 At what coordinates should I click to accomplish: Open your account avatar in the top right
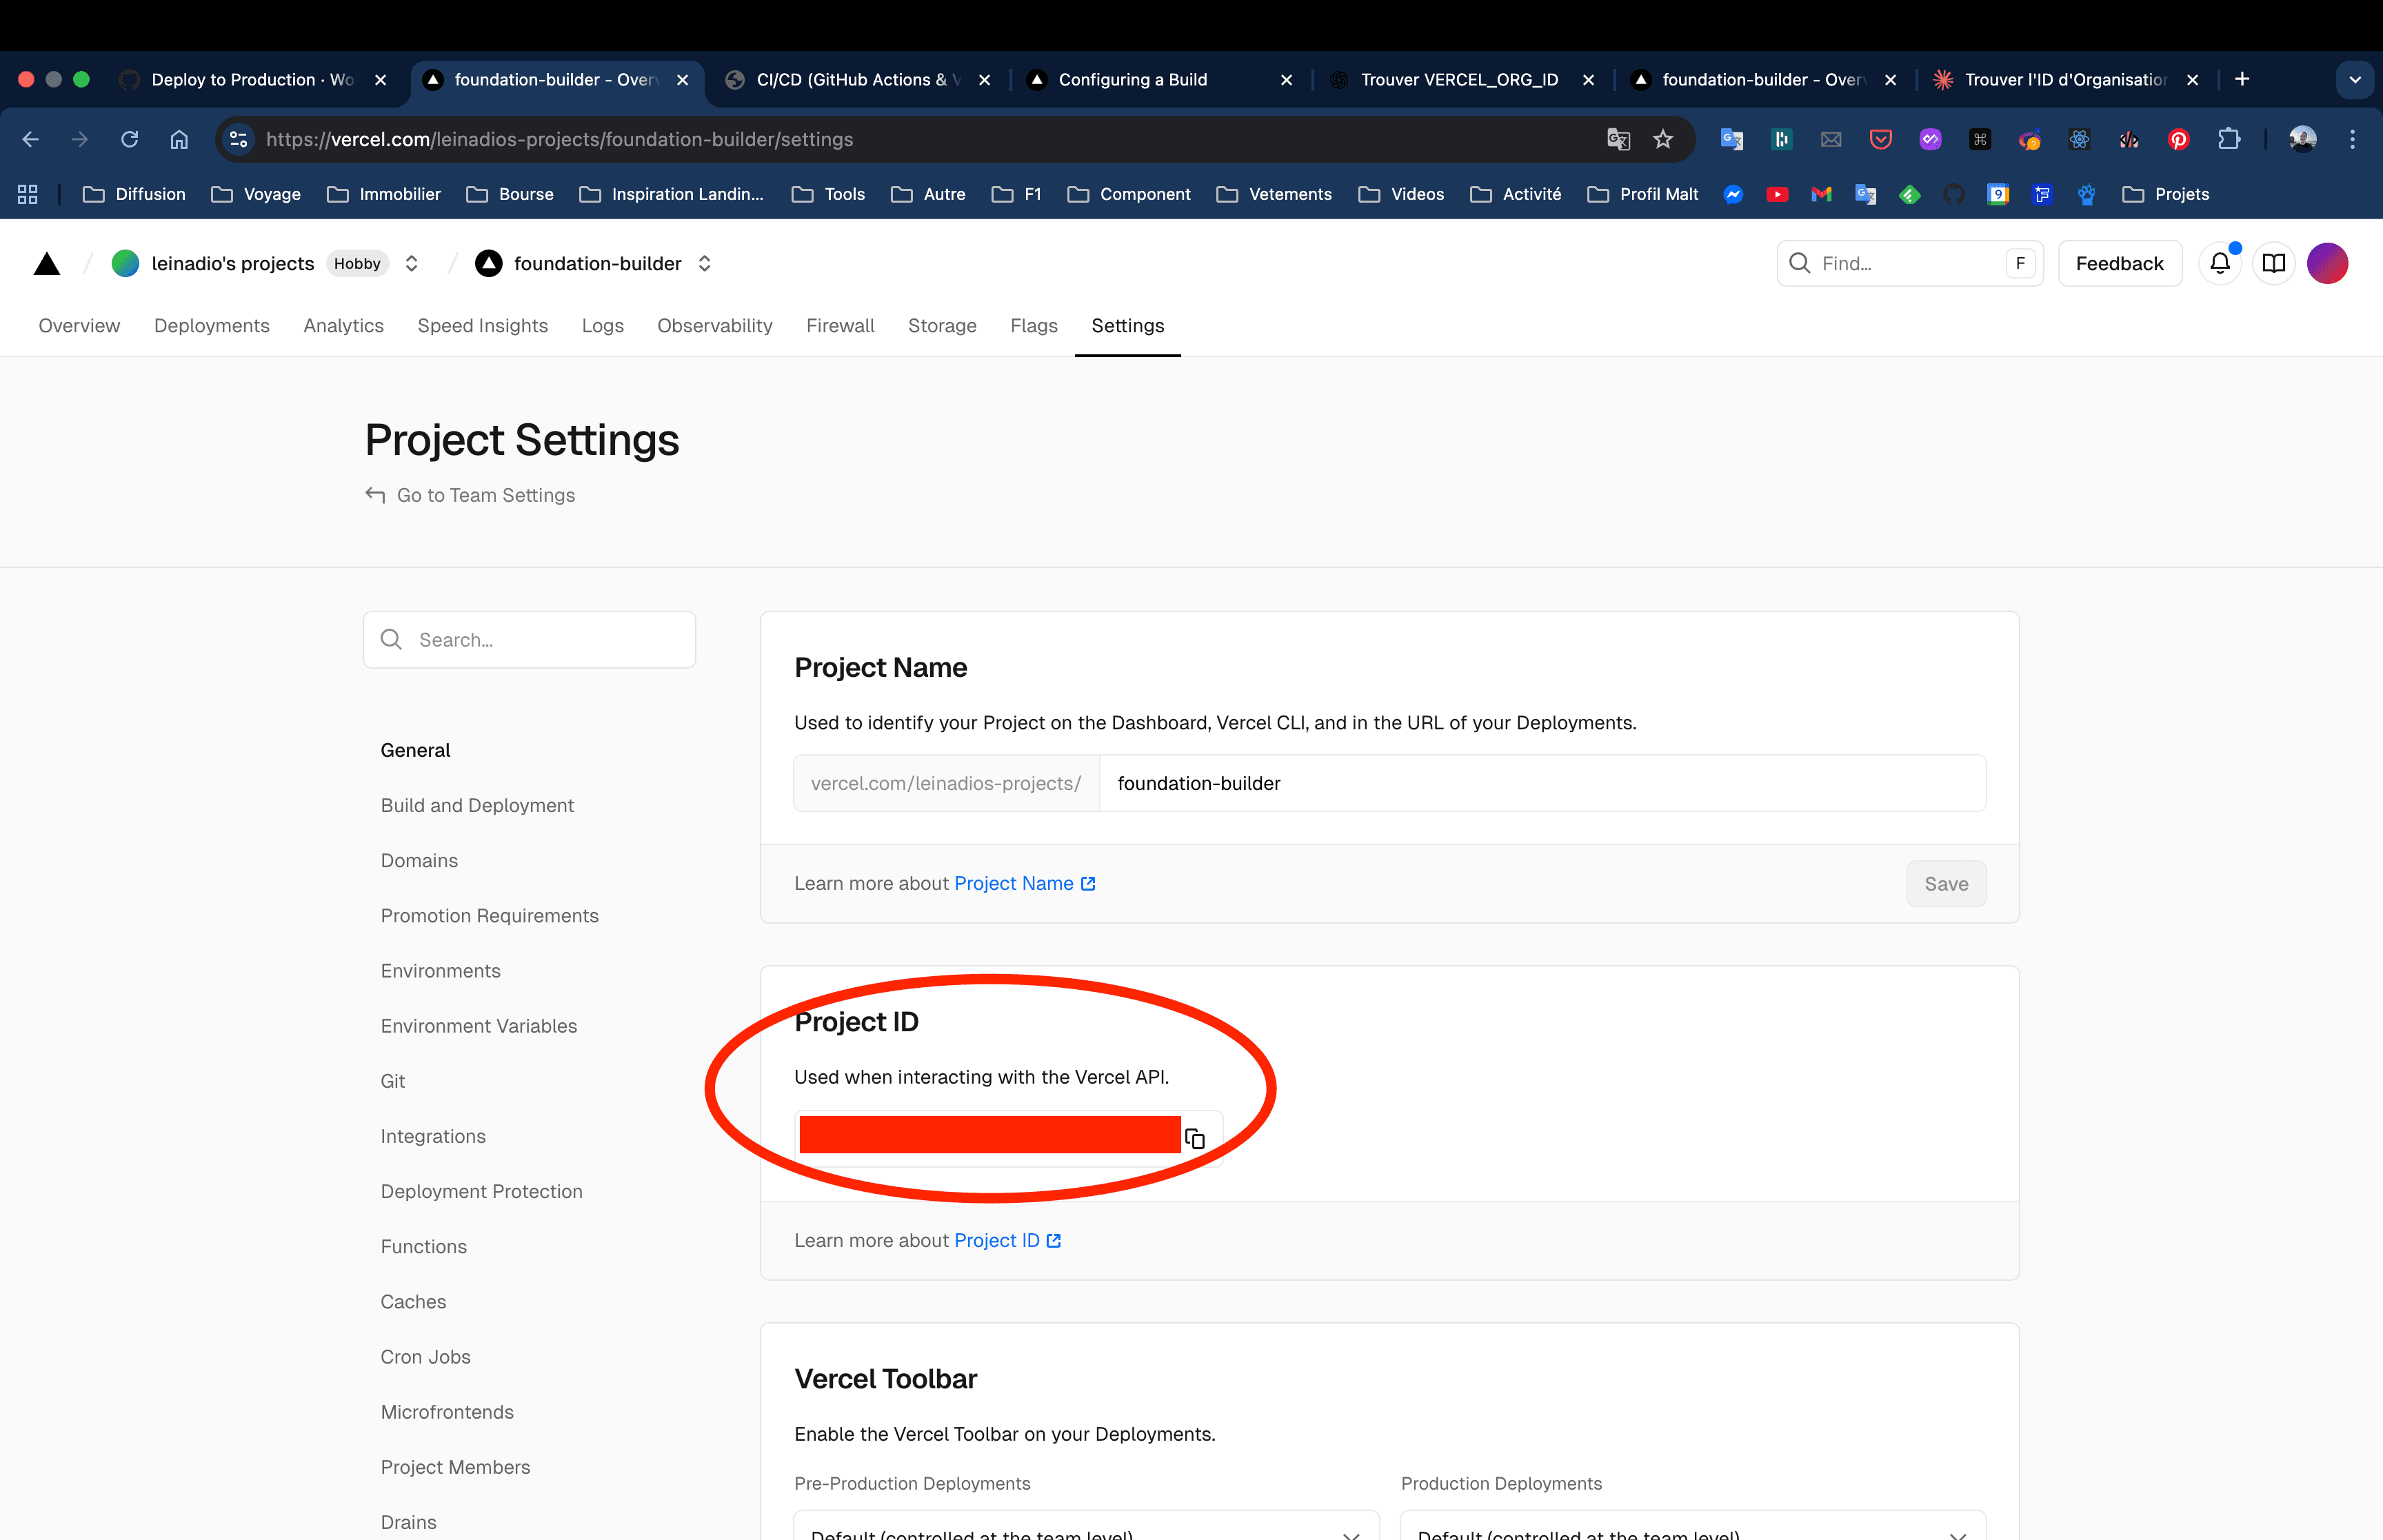click(2328, 263)
